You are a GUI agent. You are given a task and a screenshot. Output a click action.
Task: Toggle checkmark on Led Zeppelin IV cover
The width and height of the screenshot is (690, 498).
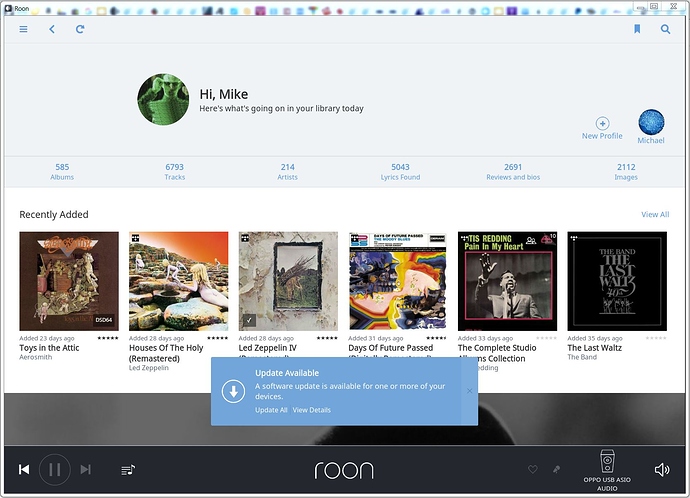(249, 320)
